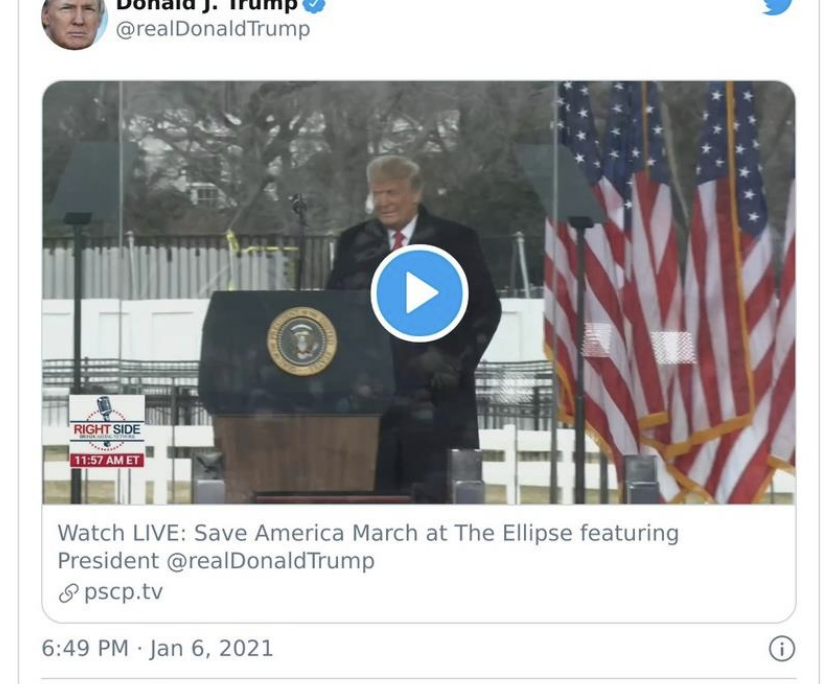
Task: Click the Jan 6, 2021 date
Action: pos(212,648)
